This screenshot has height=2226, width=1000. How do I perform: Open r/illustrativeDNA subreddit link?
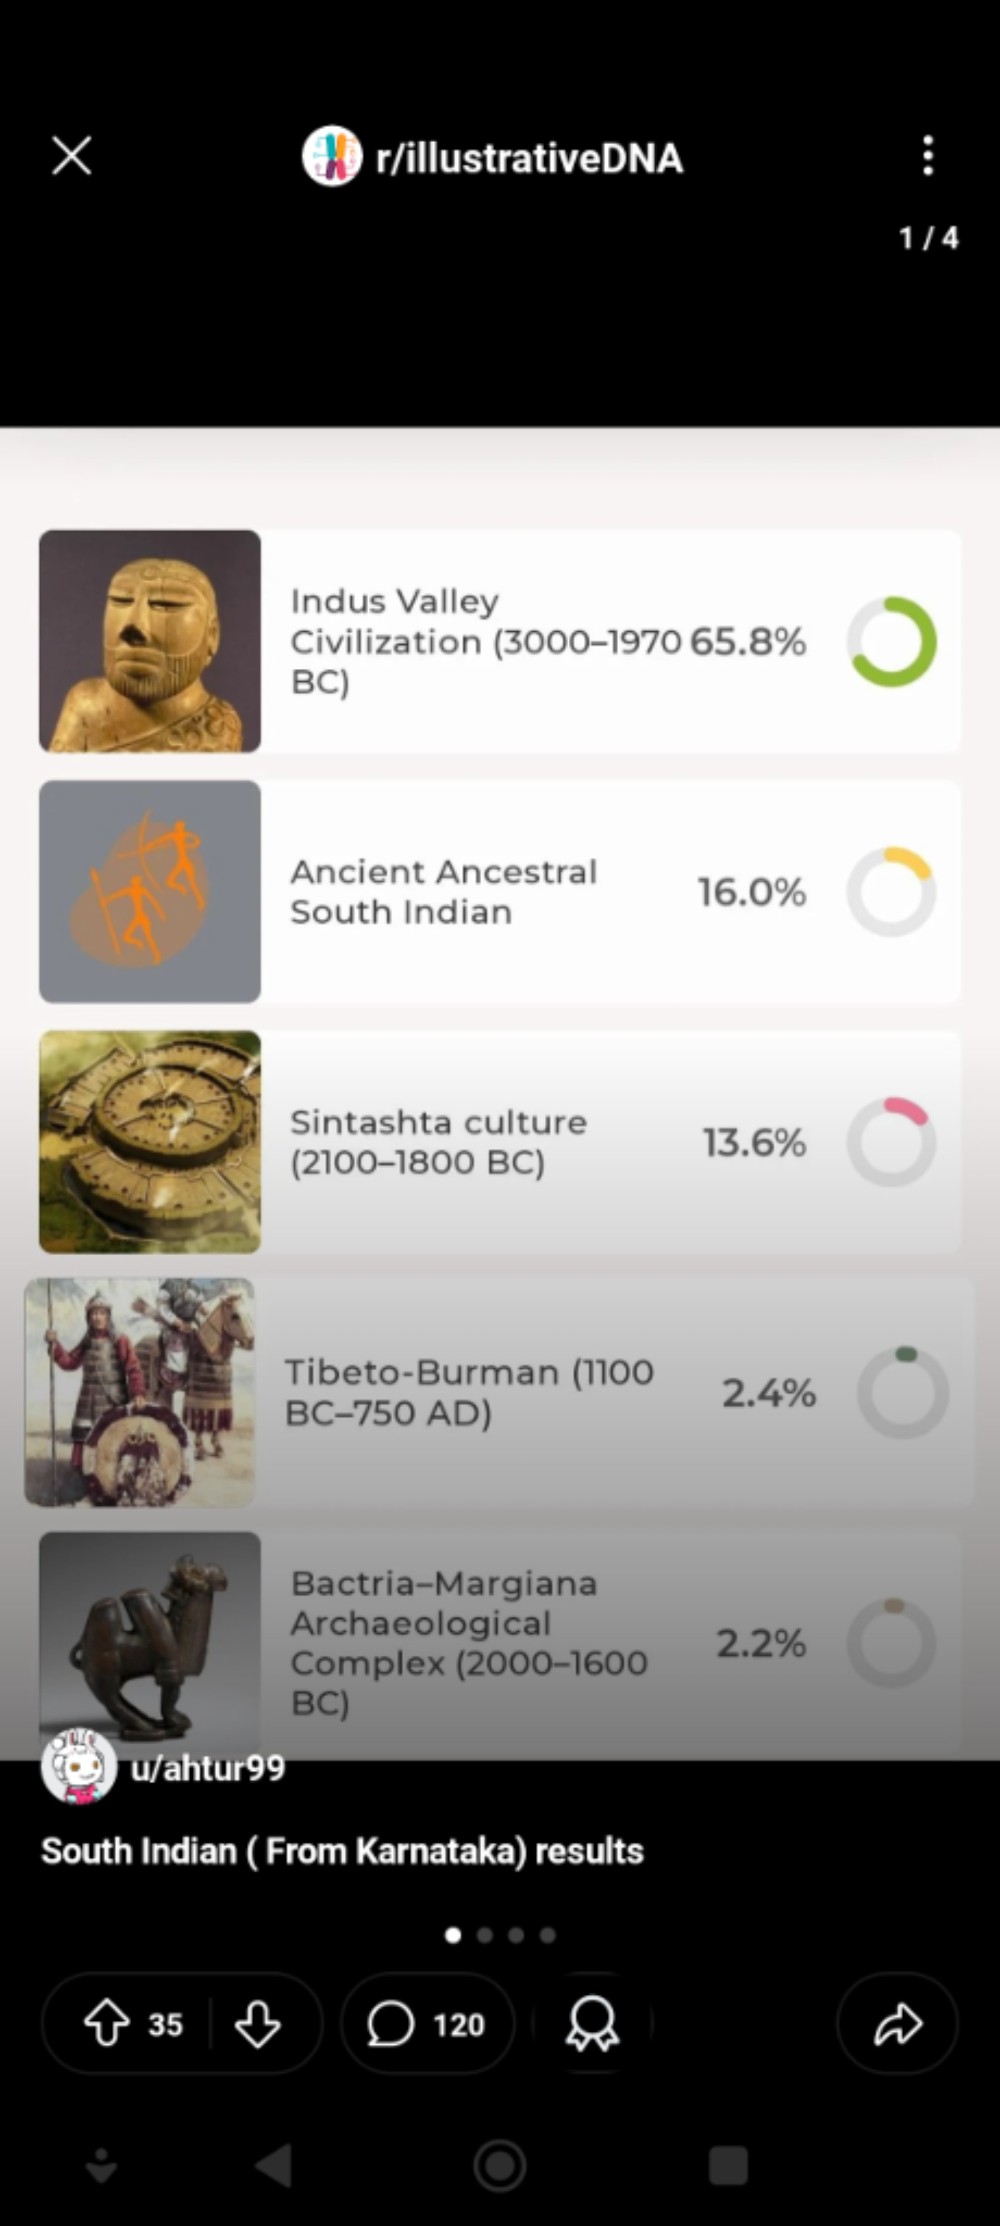(529, 158)
